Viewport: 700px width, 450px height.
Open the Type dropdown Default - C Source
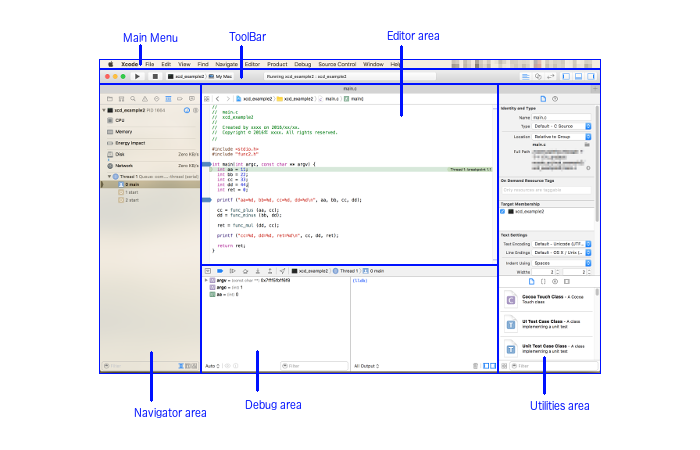tap(562, 126)
